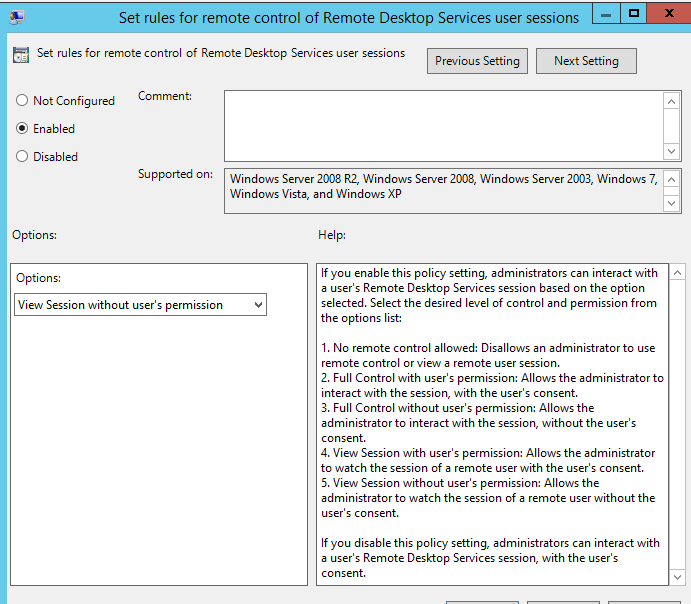This screenshot has height=604, width=691.
Task: Click the policy setting icon beside the title
Action: pos(20,55)
